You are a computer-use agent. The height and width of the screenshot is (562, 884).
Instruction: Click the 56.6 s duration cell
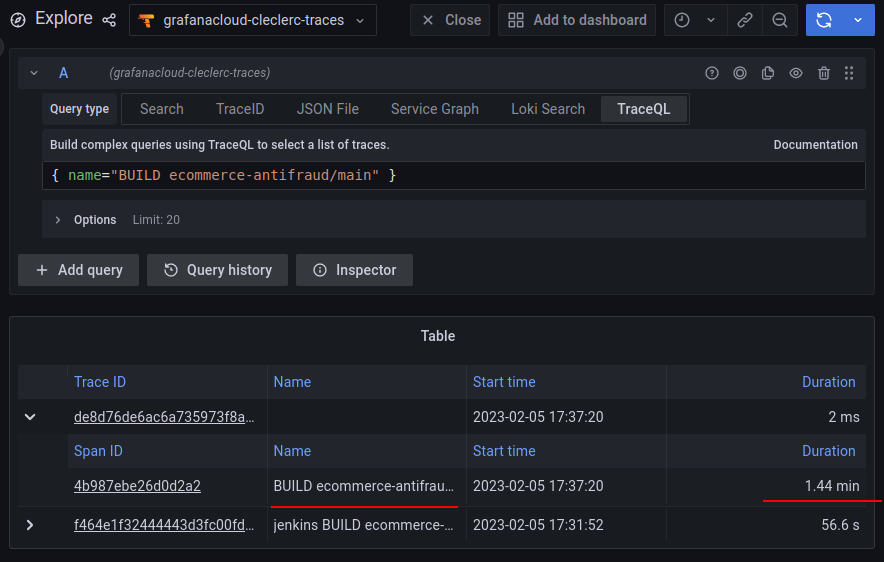tap(840, 525)
